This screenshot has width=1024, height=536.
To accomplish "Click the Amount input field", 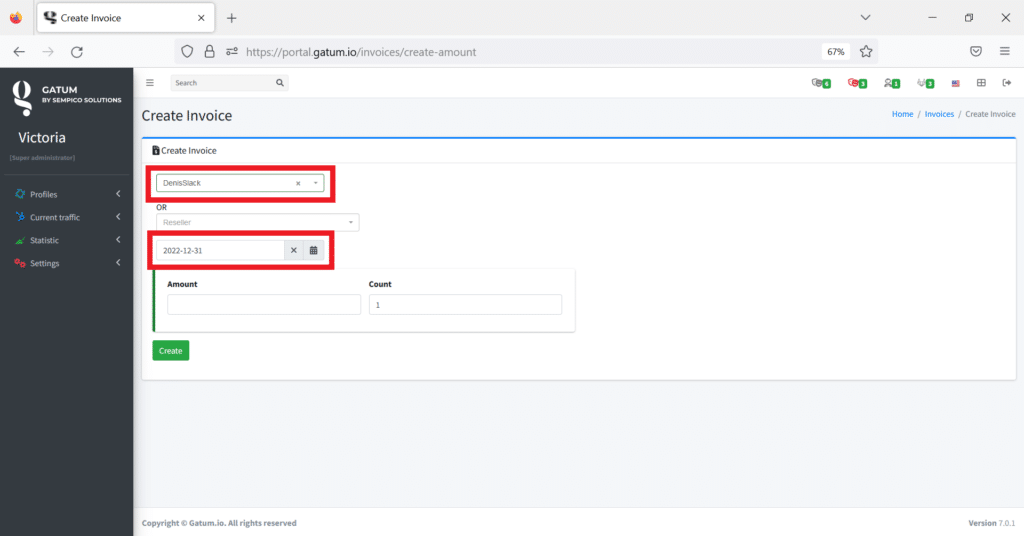I will [263, 305].
